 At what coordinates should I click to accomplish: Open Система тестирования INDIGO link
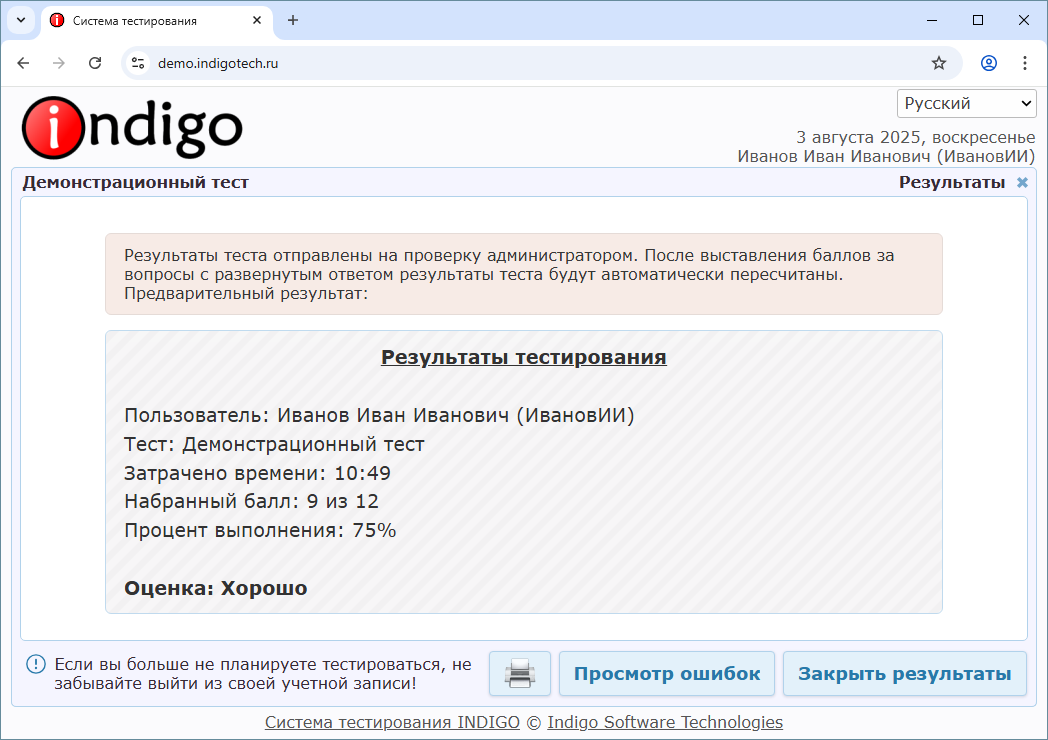pos(392,723)
